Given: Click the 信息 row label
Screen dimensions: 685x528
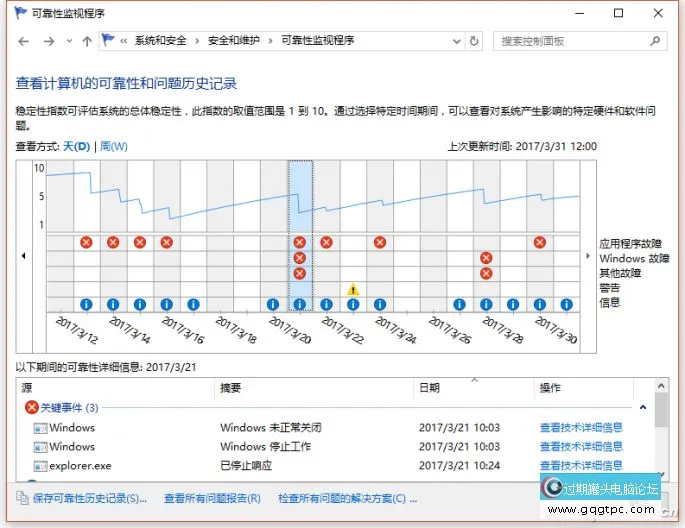Looking at the screenshot, I should click(609, 303).
